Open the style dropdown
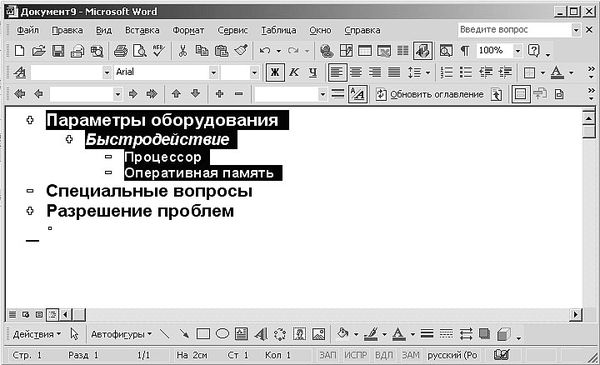 coord(107,72)
